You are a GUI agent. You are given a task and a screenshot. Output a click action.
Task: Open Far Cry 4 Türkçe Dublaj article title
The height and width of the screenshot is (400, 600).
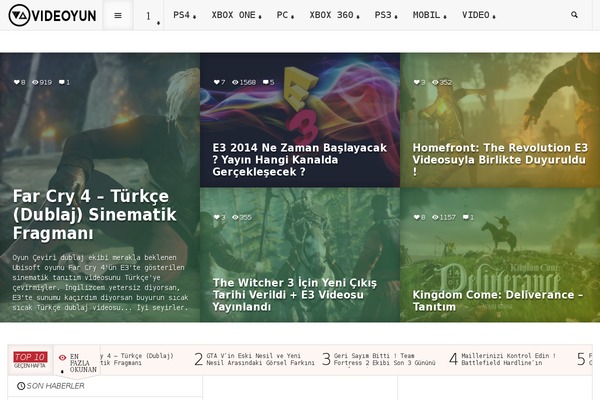(95, 214)
